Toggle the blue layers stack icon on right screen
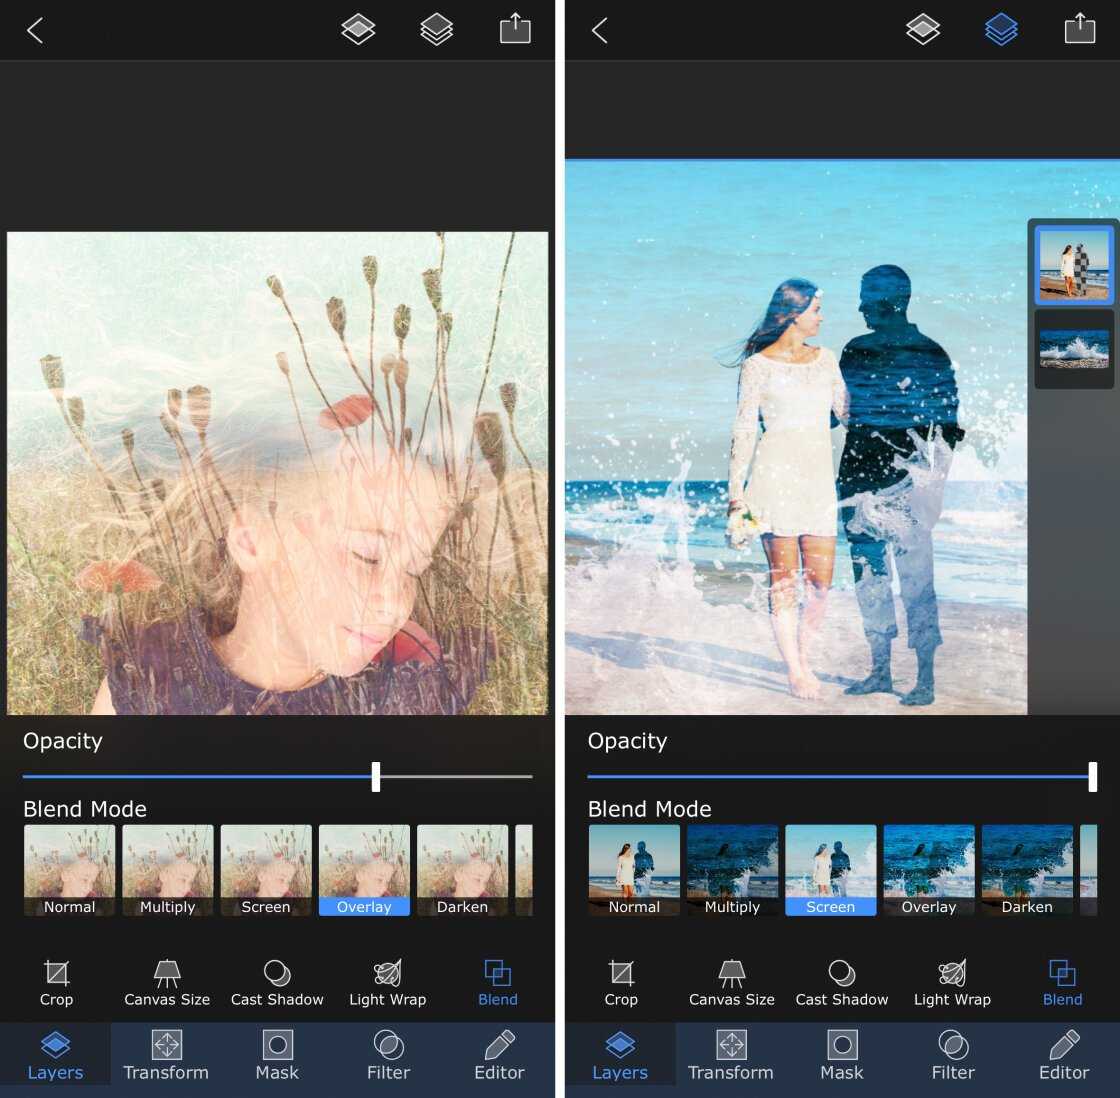Image resolution: width=1120 pixels, height=1098 pixels. click(x=1001, y=30)
